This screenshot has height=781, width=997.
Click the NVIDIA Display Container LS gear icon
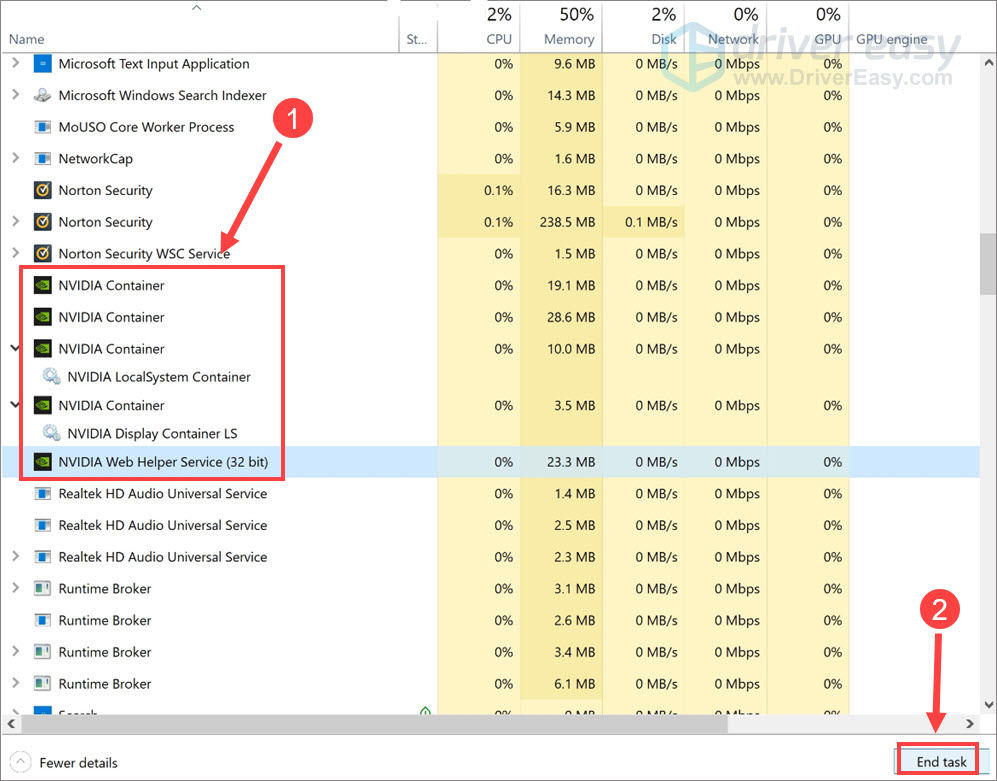click(x=51, y=434)
